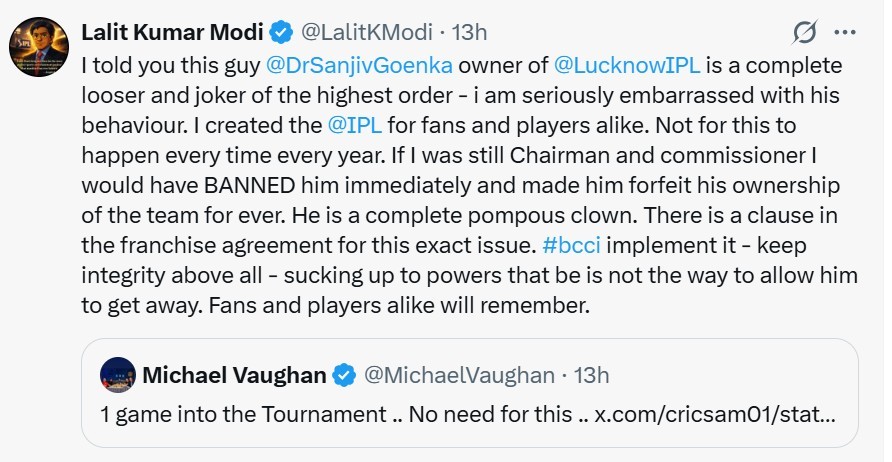Click Michael Vaughan's avatar in quoted tweet

click(x=118, y=375)
